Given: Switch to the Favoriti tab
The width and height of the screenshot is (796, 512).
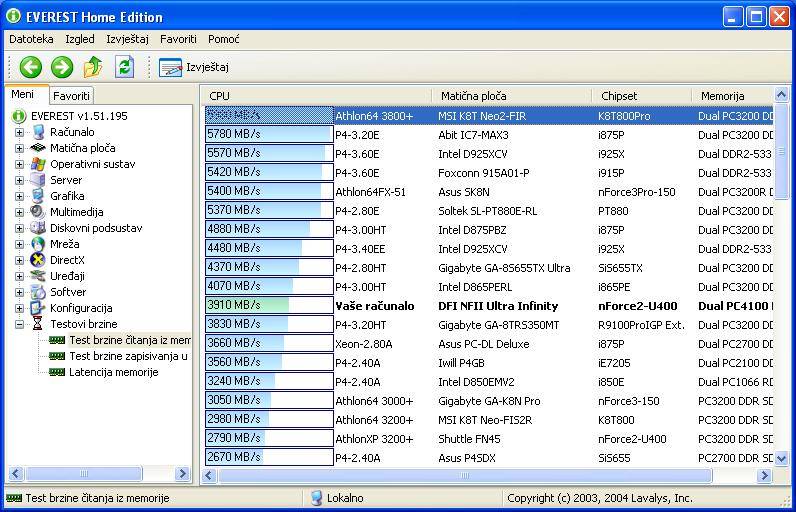Looking at the screenshot, I should pyautogui.click(x=71, y=96).
